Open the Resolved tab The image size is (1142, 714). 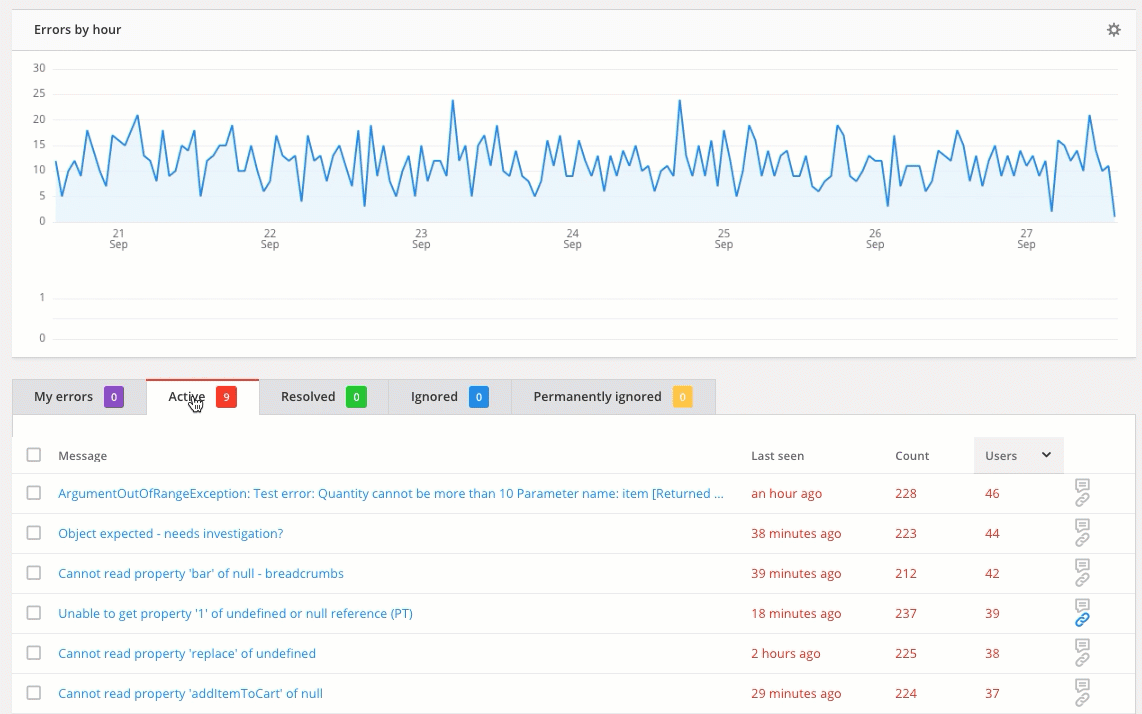click(x=323, y=397)
